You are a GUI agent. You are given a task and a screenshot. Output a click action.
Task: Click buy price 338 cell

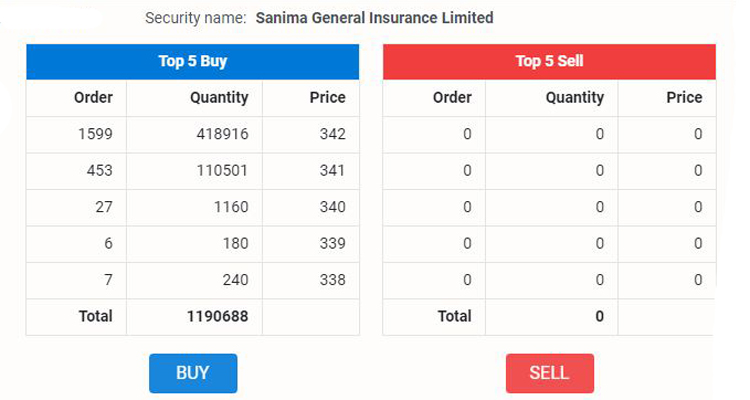click(332, 280)
